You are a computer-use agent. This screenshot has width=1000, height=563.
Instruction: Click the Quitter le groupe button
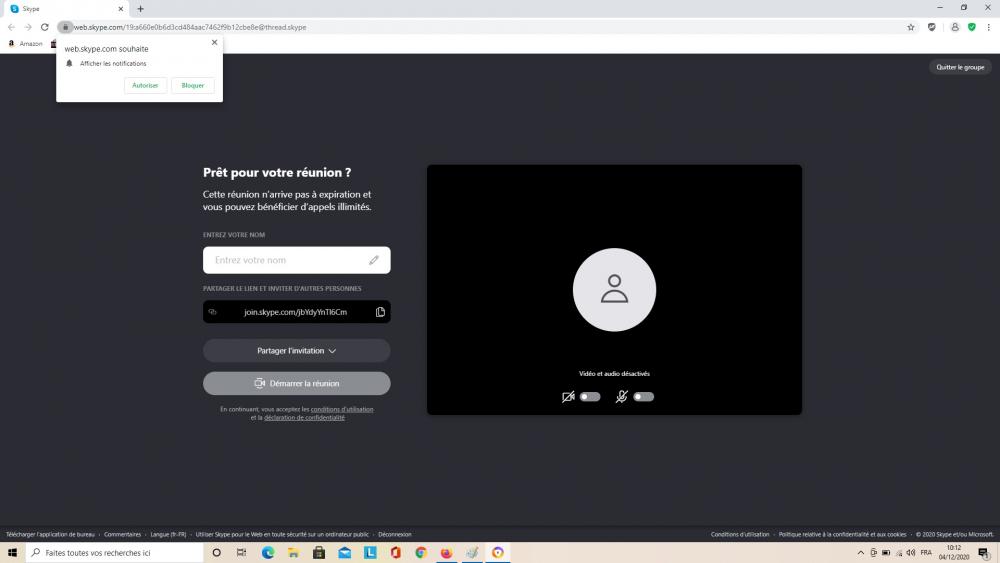tap(960, 67)
